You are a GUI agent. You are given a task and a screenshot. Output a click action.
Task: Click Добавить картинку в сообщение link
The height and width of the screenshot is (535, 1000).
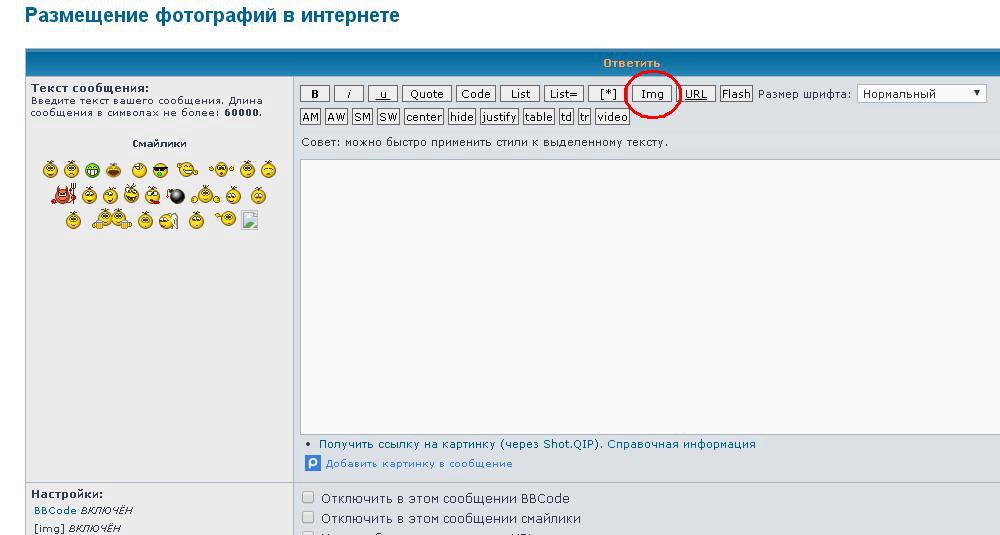pos(419,464)
